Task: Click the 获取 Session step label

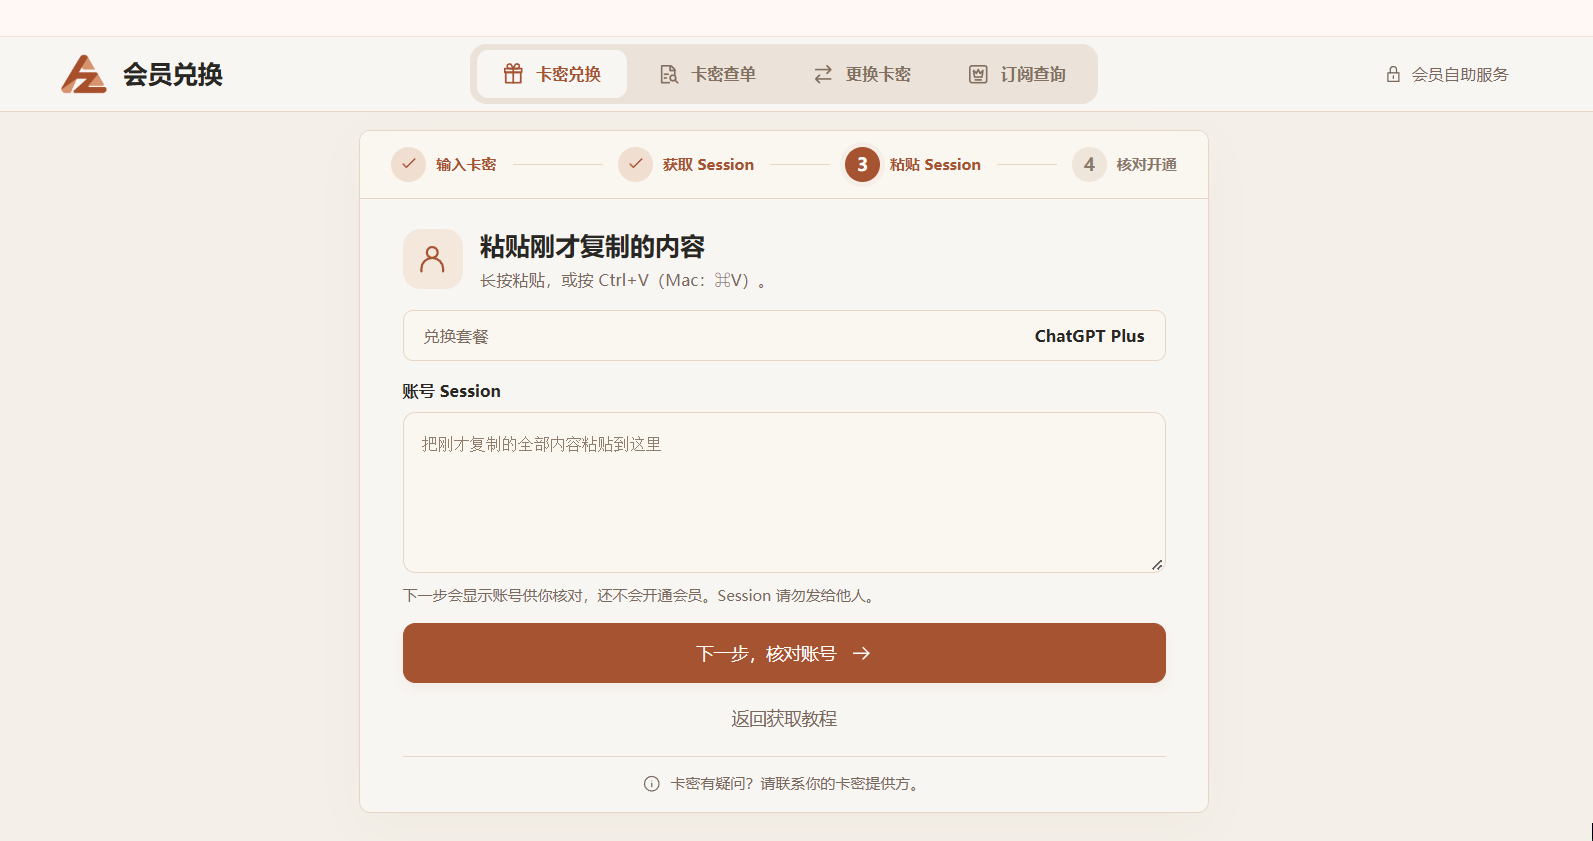Action: tap(708, 164)
